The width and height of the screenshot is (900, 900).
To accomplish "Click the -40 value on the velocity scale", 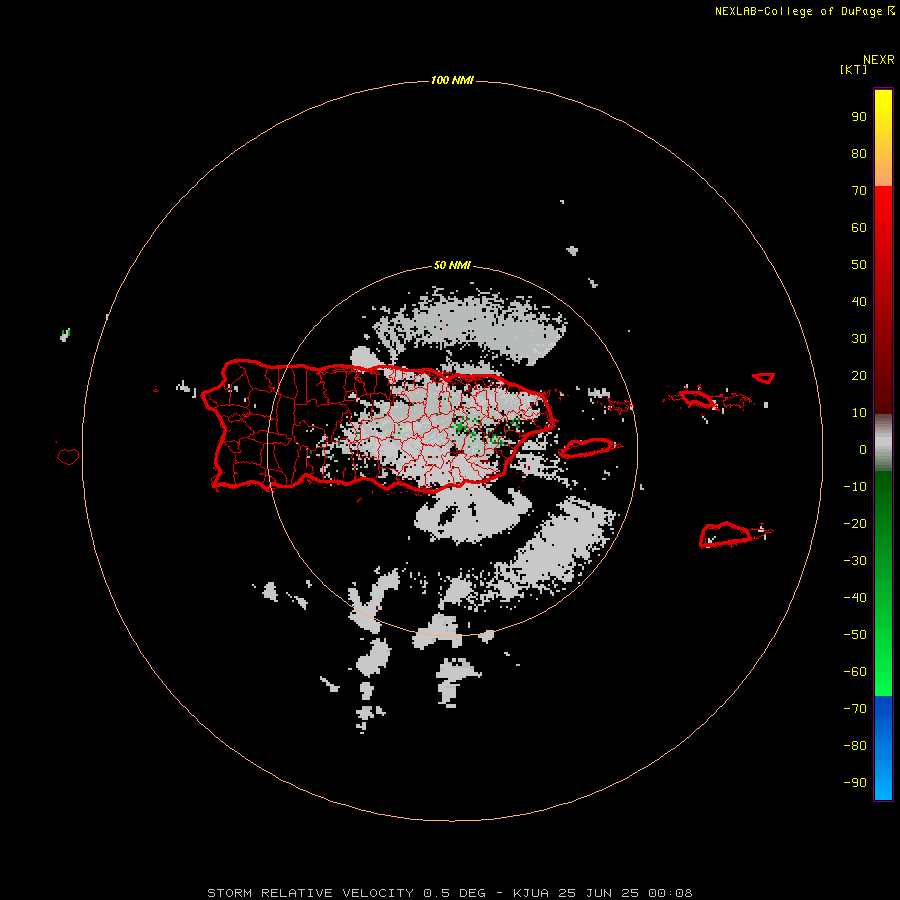I will coord(855,598).
